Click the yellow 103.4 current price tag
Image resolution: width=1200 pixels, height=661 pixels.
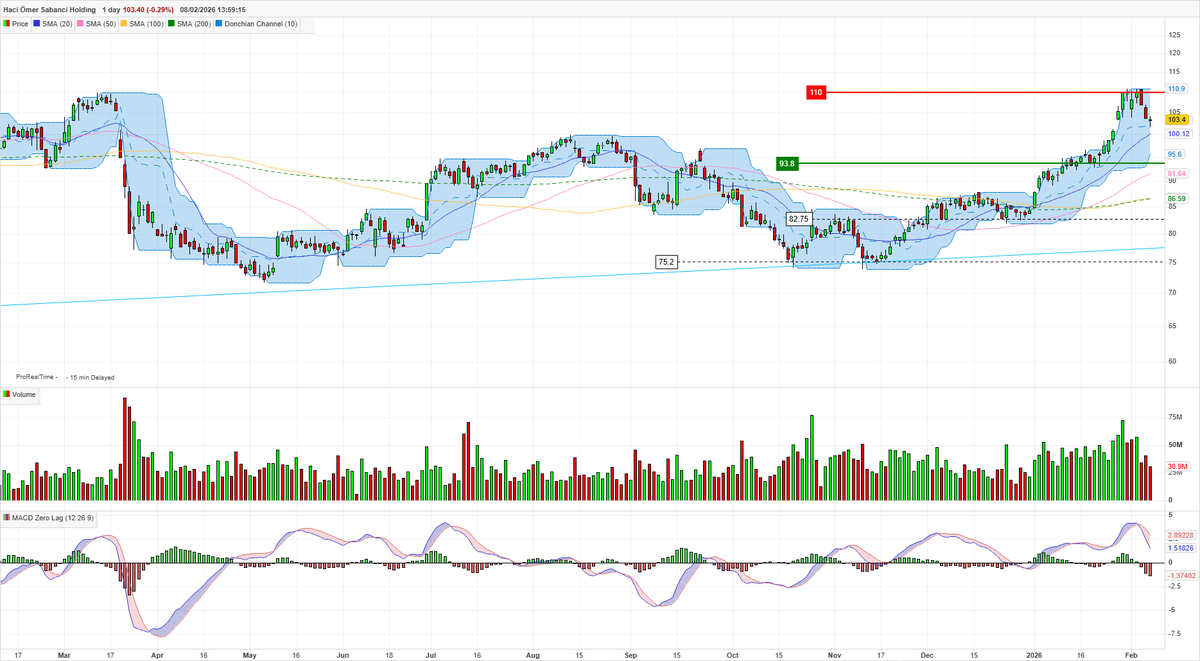(x=1176, y=119)
